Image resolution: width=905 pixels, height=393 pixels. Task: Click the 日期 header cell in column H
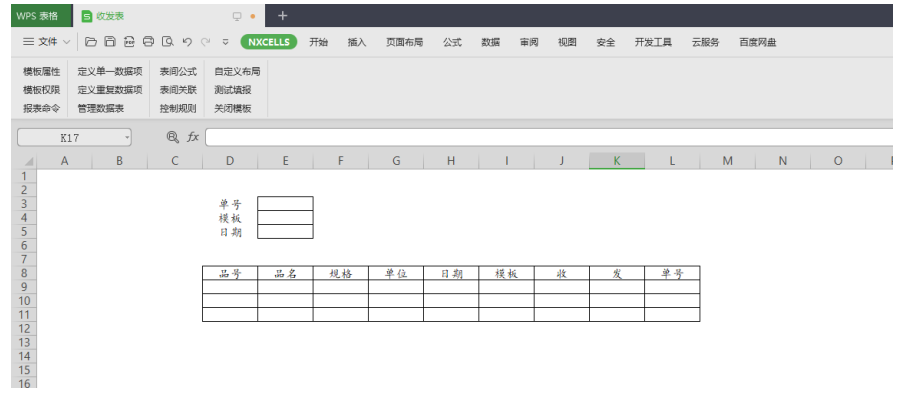[451, 273]
